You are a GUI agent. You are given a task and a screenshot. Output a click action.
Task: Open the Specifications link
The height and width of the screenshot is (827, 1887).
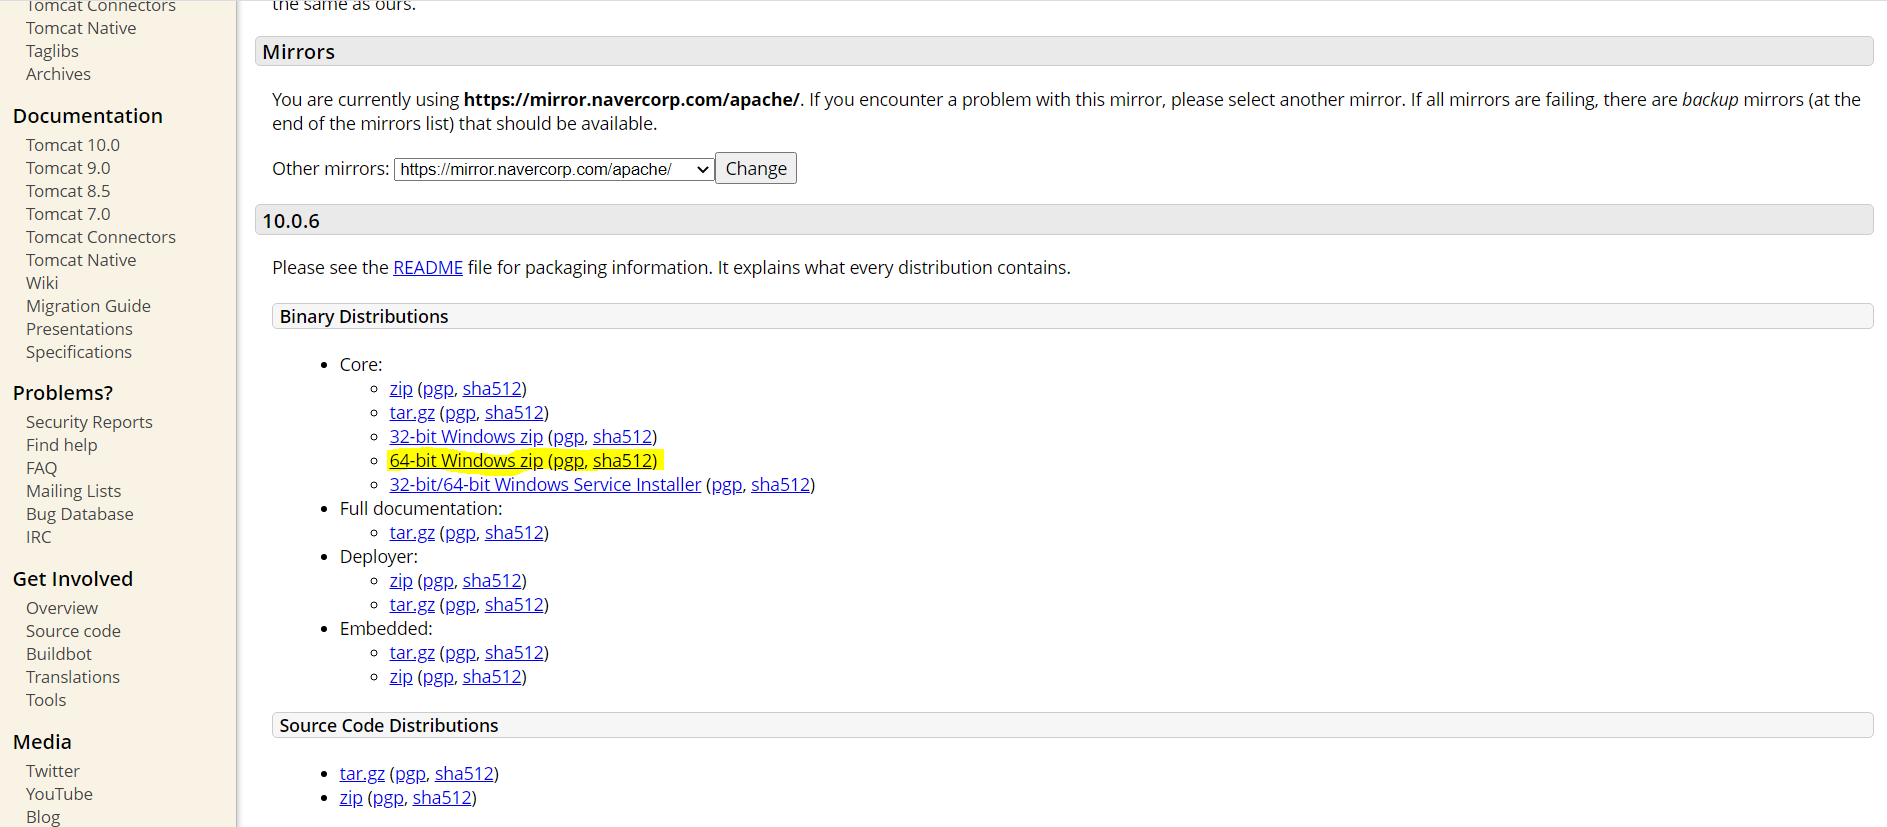pyautogui.click(x=79, y=352)
